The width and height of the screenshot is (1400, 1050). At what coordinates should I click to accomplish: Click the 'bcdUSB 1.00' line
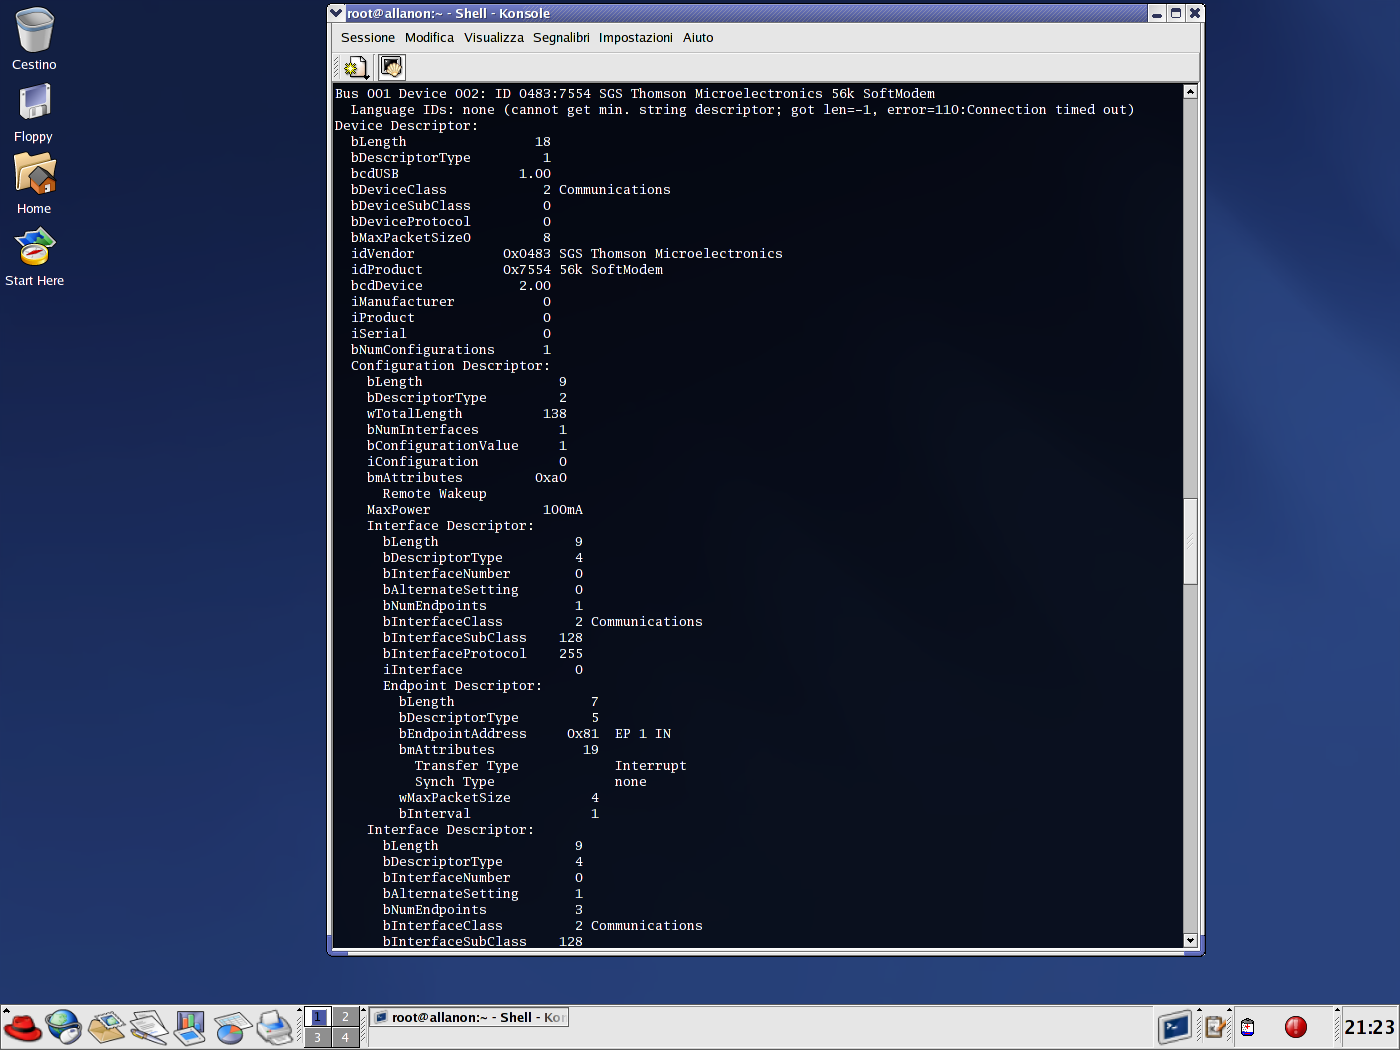(x=451, y=174)
